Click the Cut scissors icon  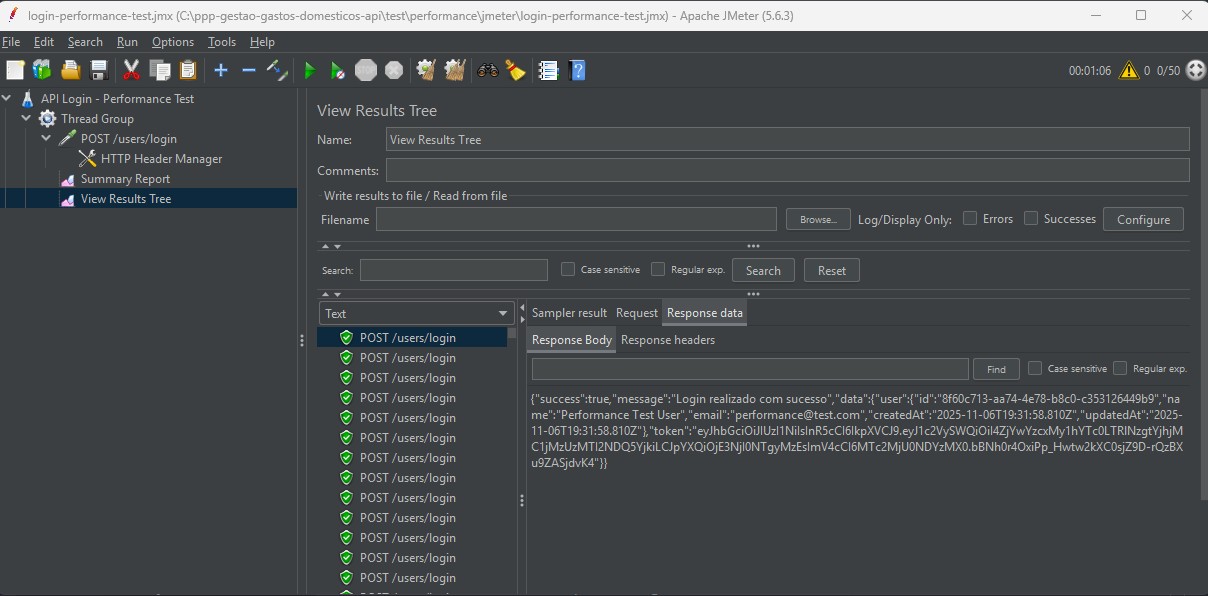pos(131,70)
